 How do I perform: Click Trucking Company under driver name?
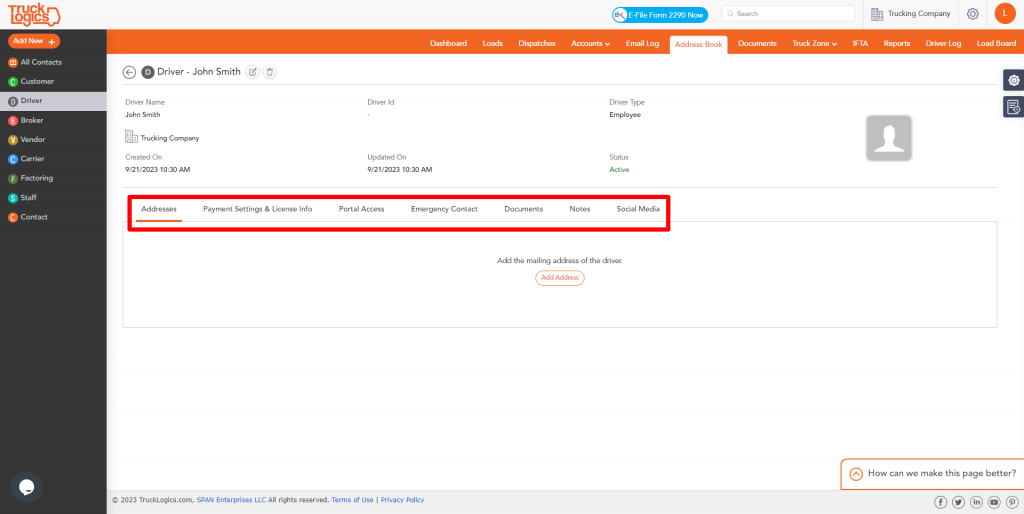click(170, 138)
